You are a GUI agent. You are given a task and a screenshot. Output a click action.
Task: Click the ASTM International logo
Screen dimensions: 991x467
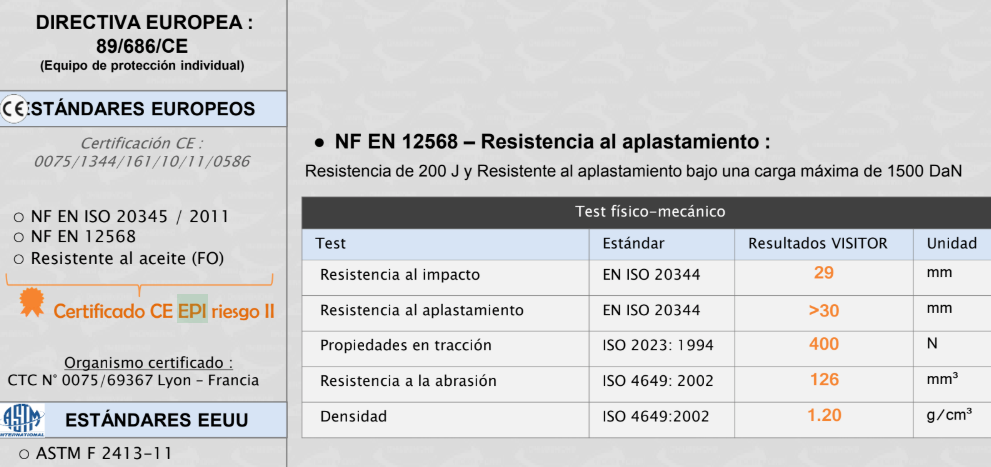tap(23, 420)
